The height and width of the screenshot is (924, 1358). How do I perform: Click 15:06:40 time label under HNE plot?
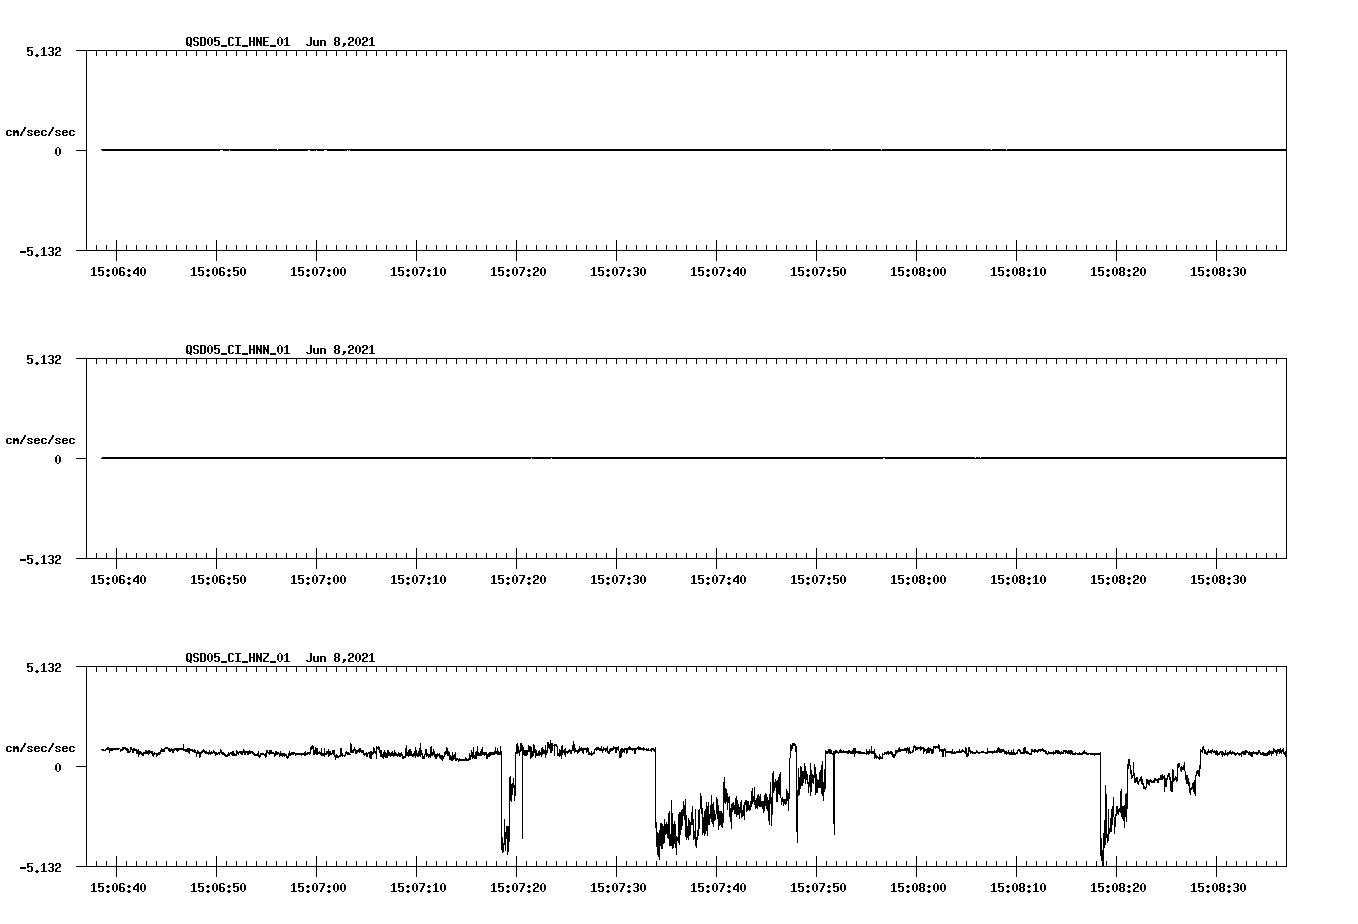tap(118, 272)
